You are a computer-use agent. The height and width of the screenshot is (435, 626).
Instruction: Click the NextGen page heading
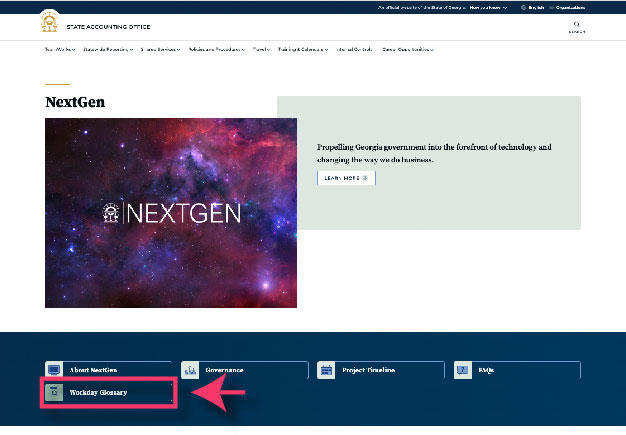(75, 102)
